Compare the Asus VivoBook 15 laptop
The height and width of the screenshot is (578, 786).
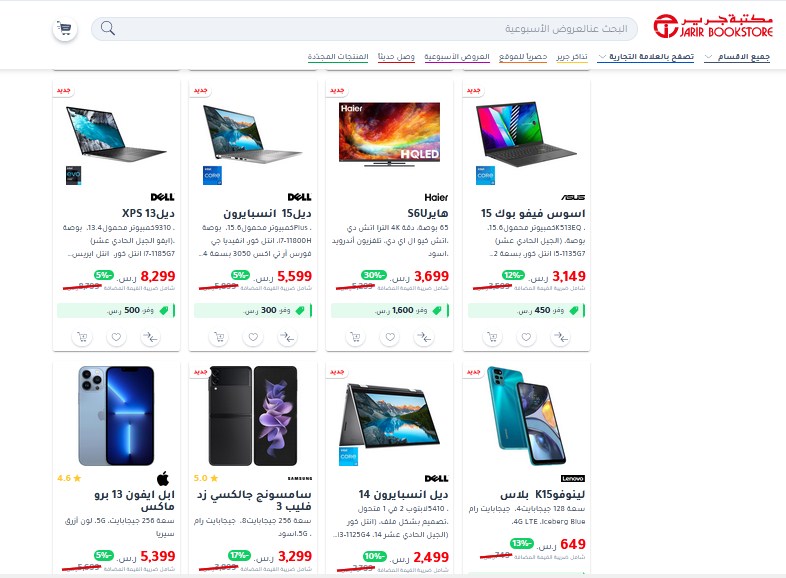click(560, 337)
